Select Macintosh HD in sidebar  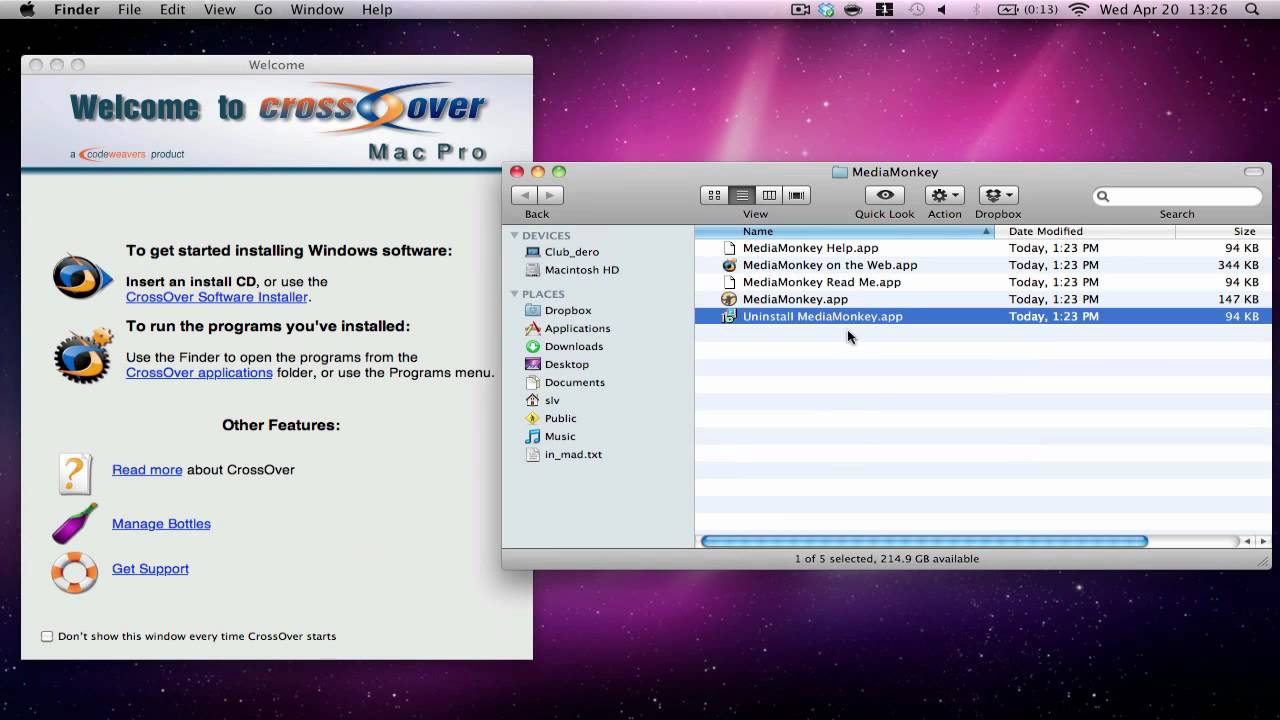[x=572, y=270]
